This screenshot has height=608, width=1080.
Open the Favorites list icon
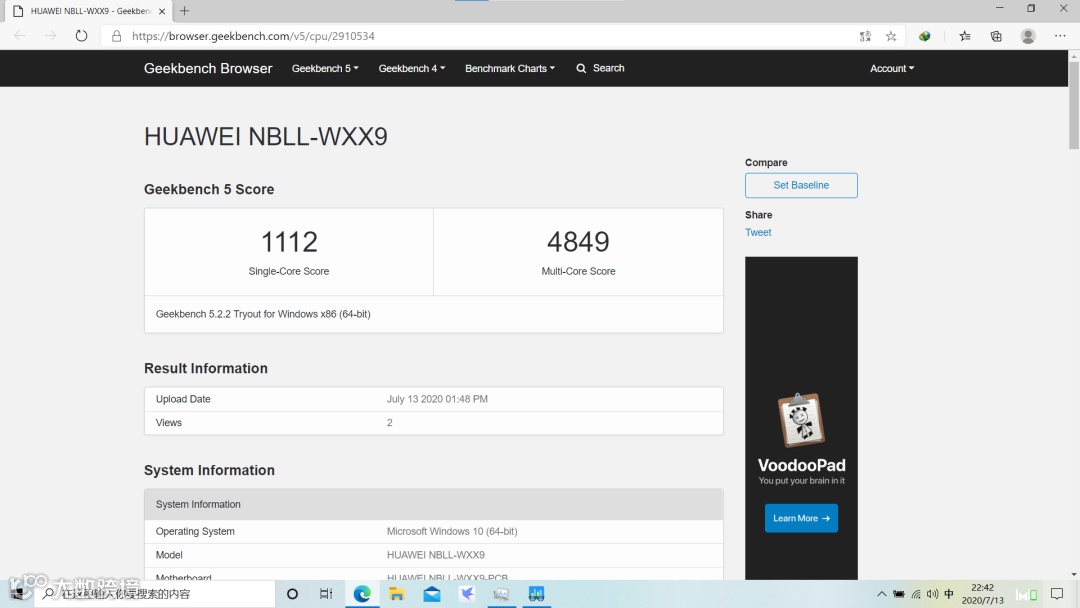pos(964,36)
